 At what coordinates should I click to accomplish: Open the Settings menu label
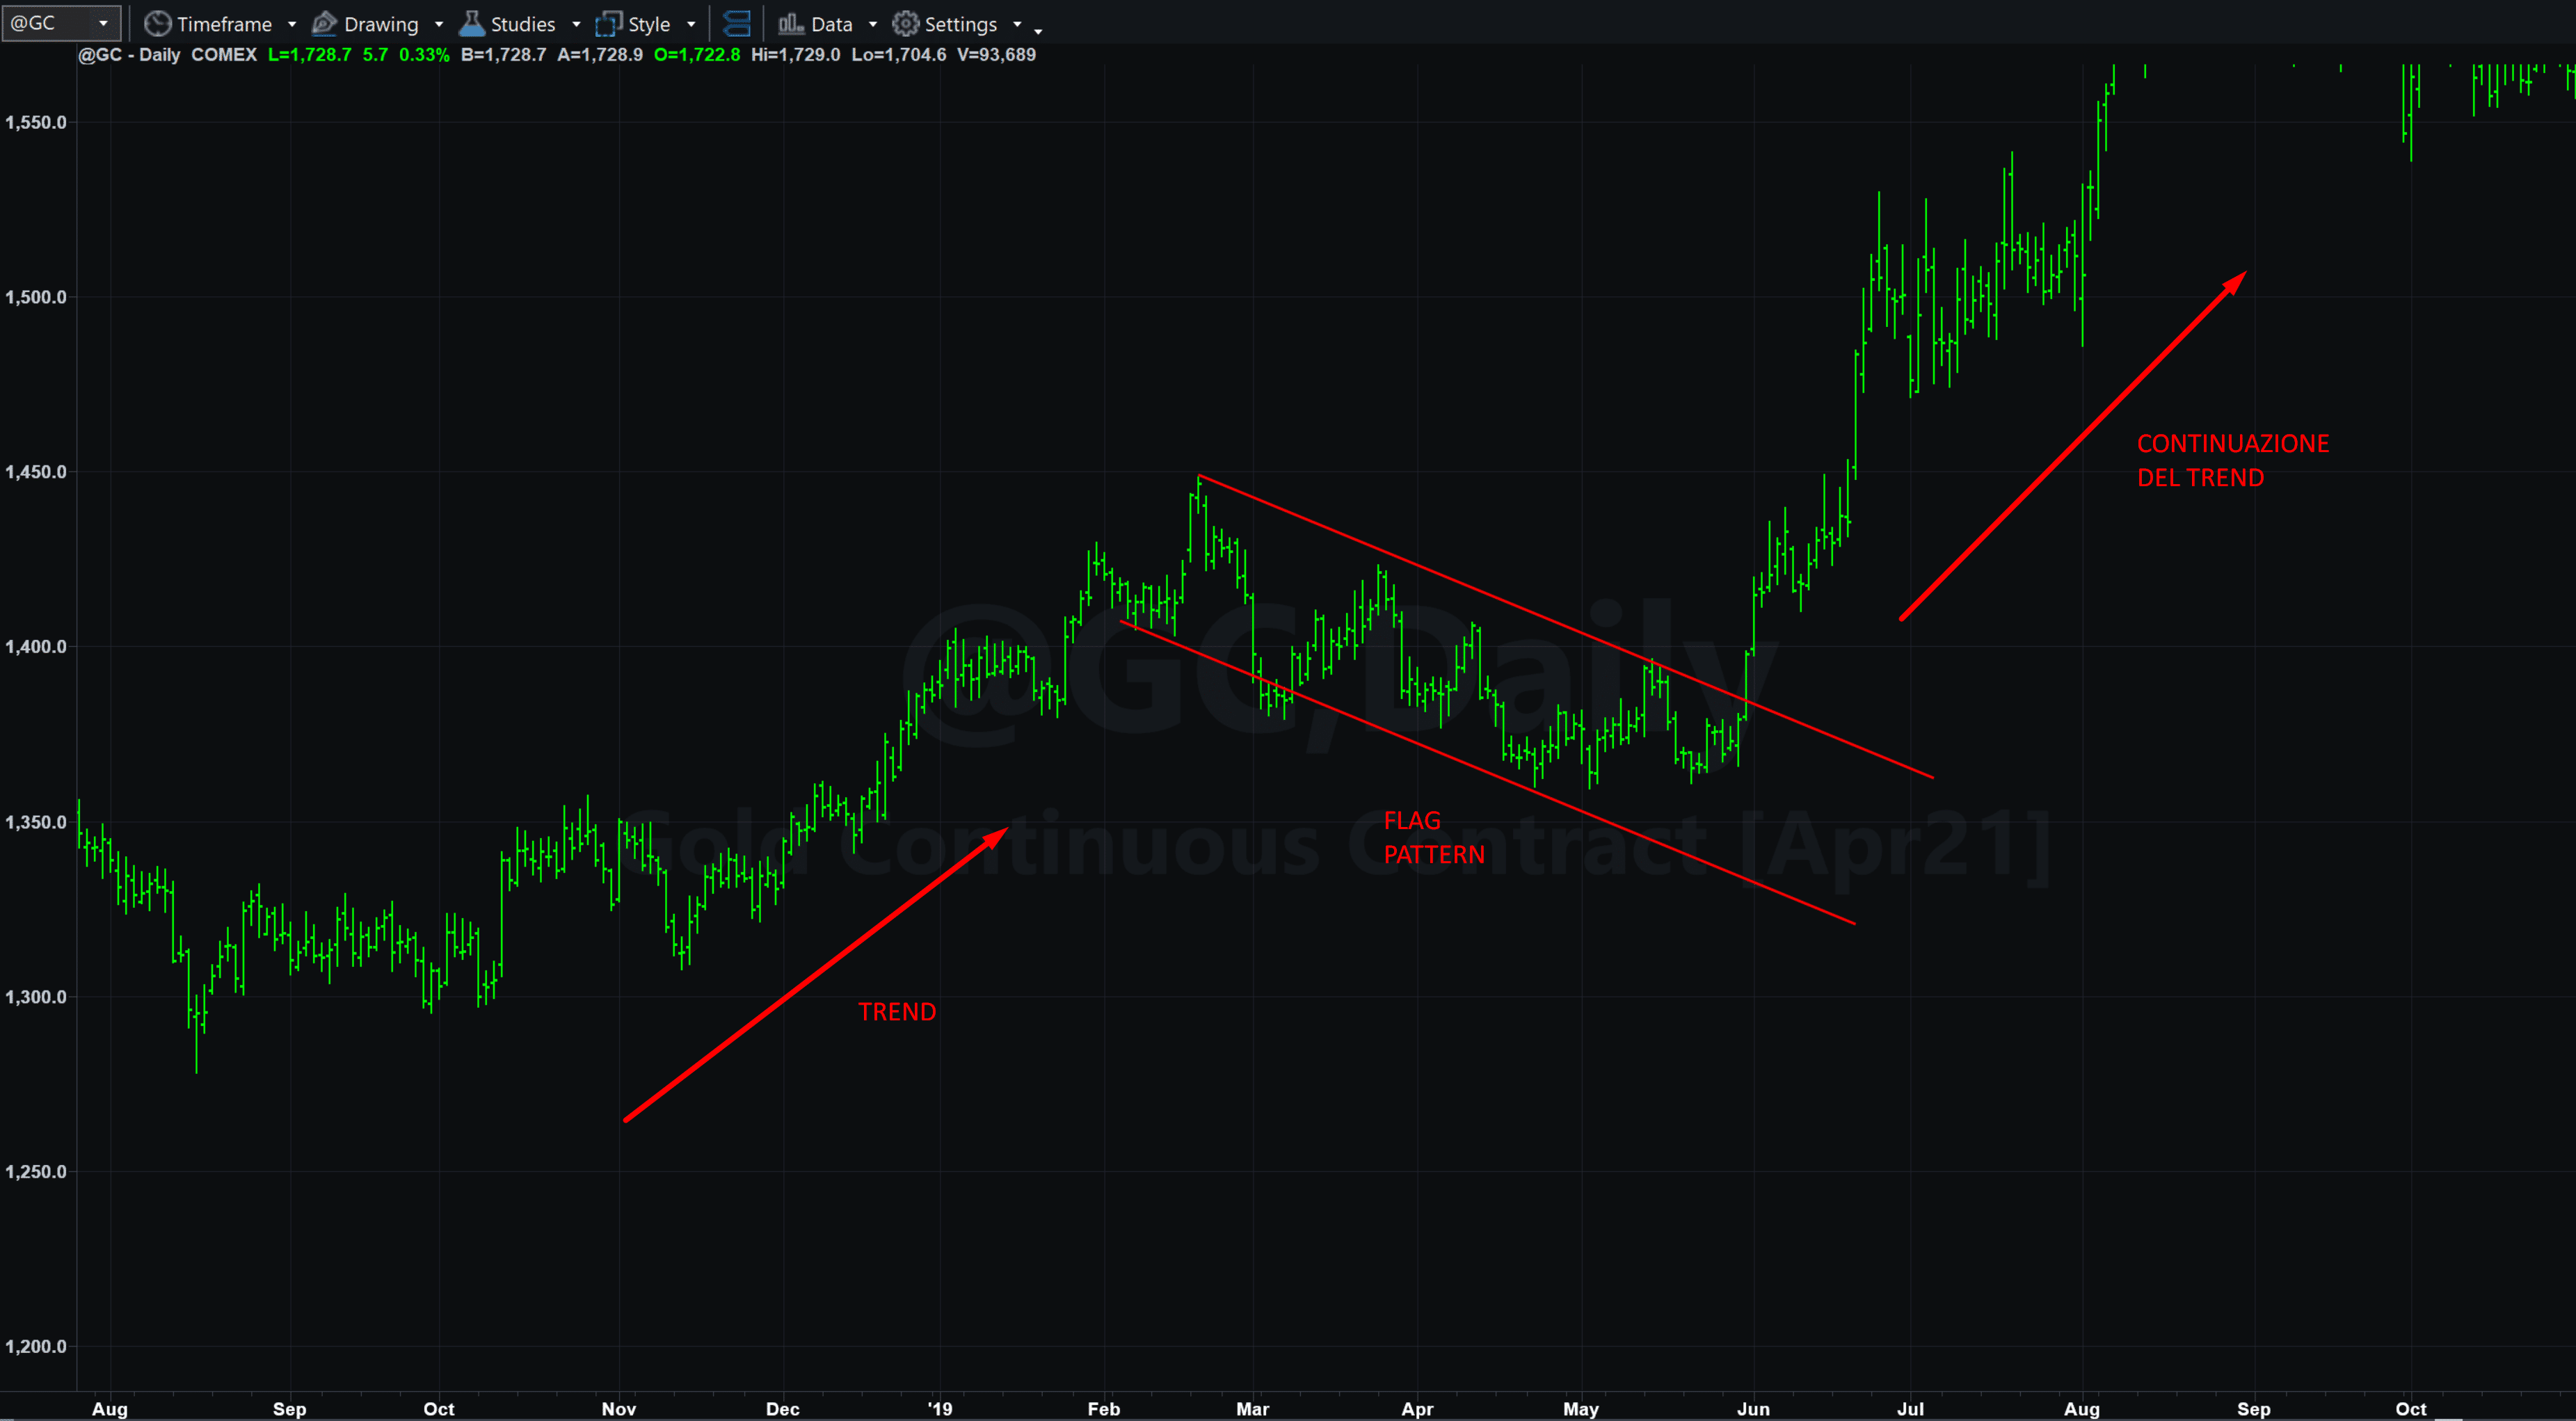coord(961,24)
